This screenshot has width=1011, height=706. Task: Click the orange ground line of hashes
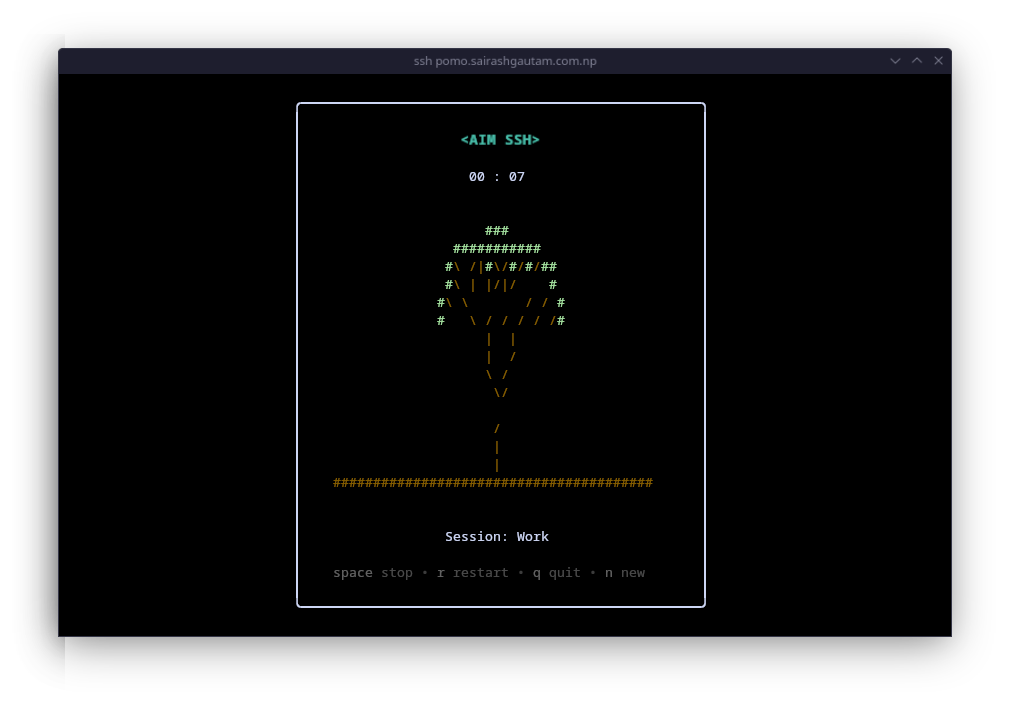(x=493, y=483)
